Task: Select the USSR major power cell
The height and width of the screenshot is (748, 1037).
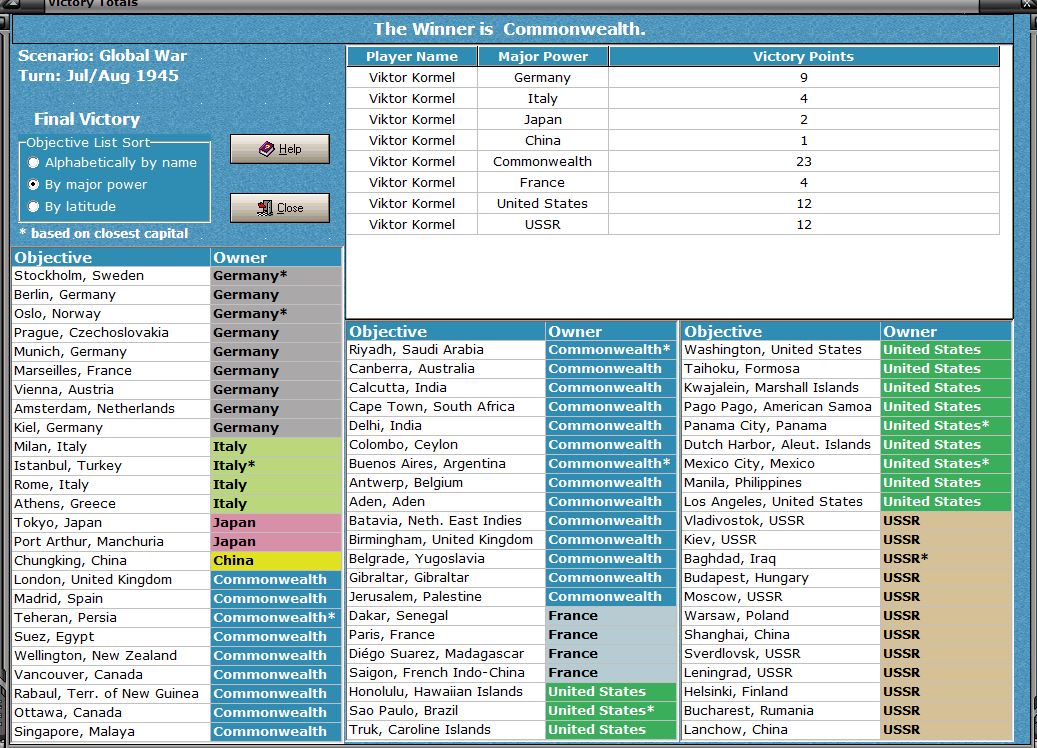Action: [543, 224]
